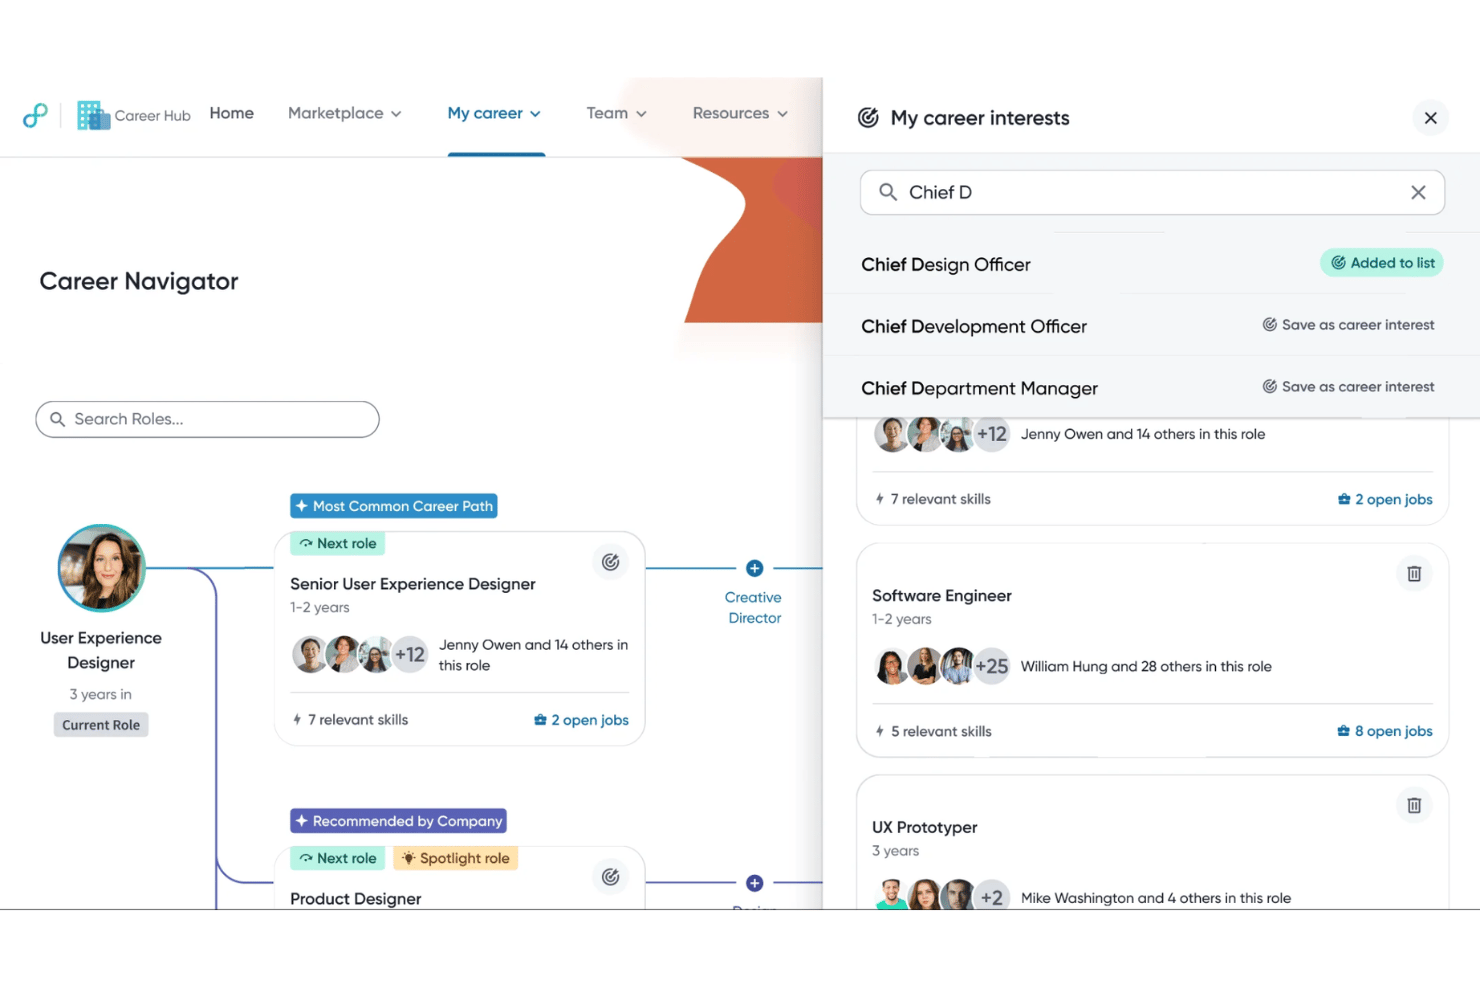
Task: Save Chief Department Manager as career interest
Action: 1348,387
